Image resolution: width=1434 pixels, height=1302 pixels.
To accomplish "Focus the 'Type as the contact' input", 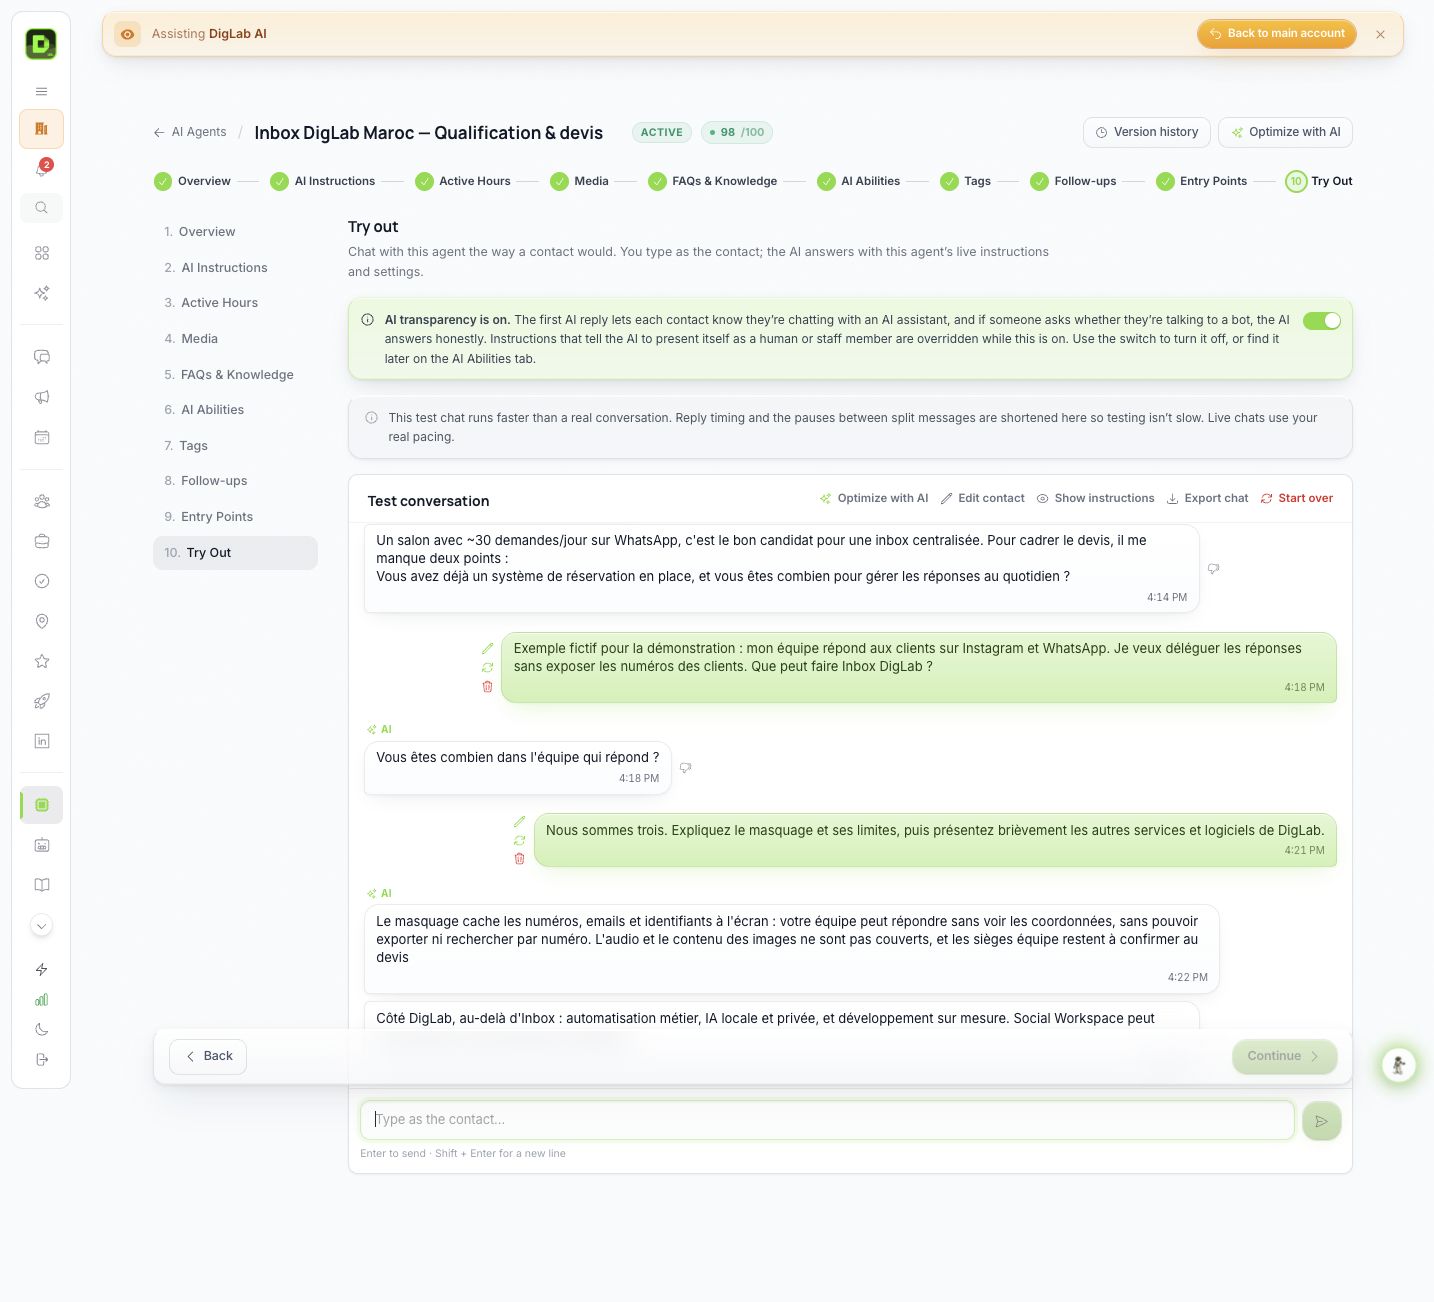I will [x=827, y=1120].
